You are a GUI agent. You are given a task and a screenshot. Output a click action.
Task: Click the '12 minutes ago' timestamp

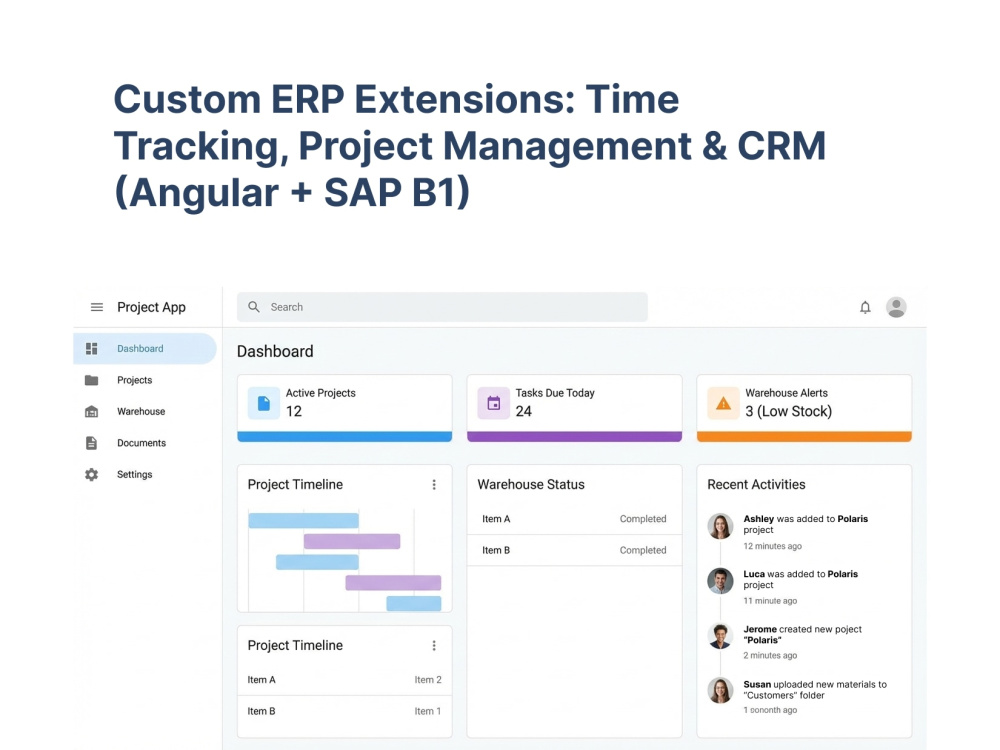pos(772,546)
